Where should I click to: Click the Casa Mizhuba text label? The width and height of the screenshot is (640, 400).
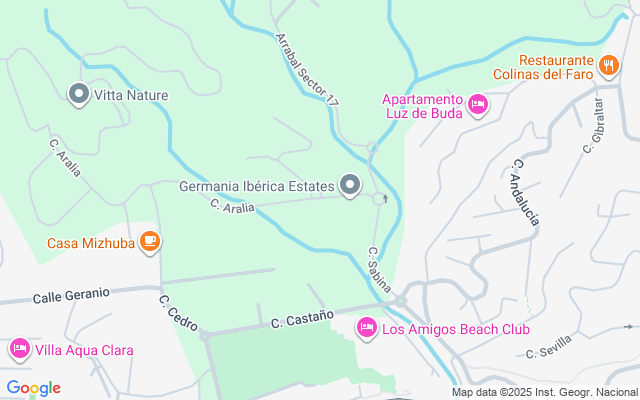pyautogui.click(x=91, y=243)
